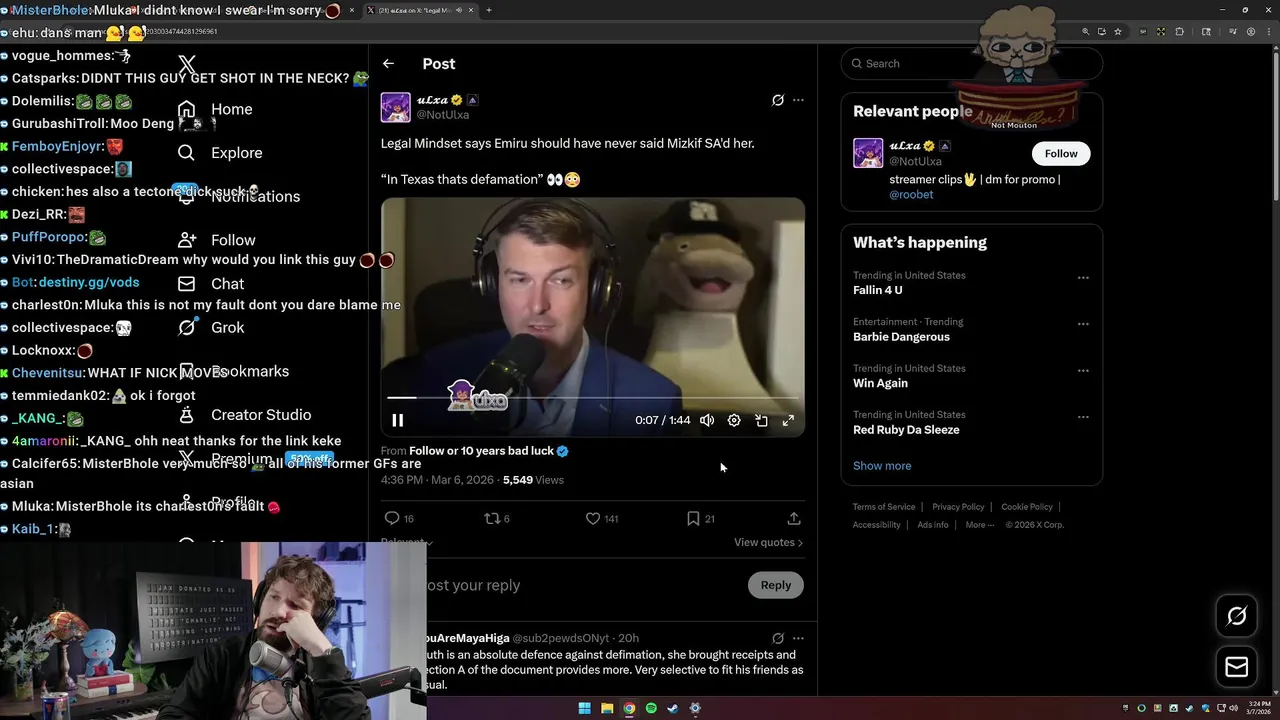Bookmark this page with the star icon
Screen dimensions: 1280x720
point(1116,31)
